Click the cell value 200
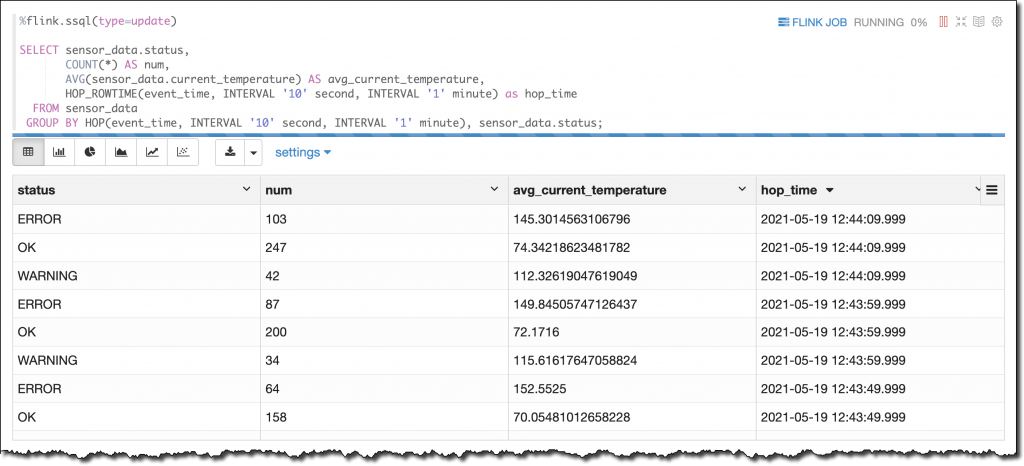Image resolution: width=1024 pixels, height=466 pixels. coord(276,332)
